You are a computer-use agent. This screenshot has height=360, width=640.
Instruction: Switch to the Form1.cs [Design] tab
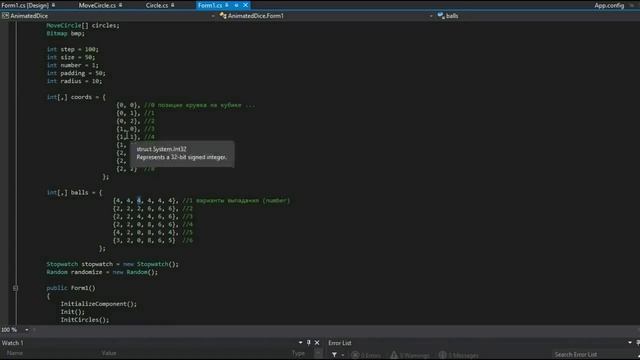point(25,5)
